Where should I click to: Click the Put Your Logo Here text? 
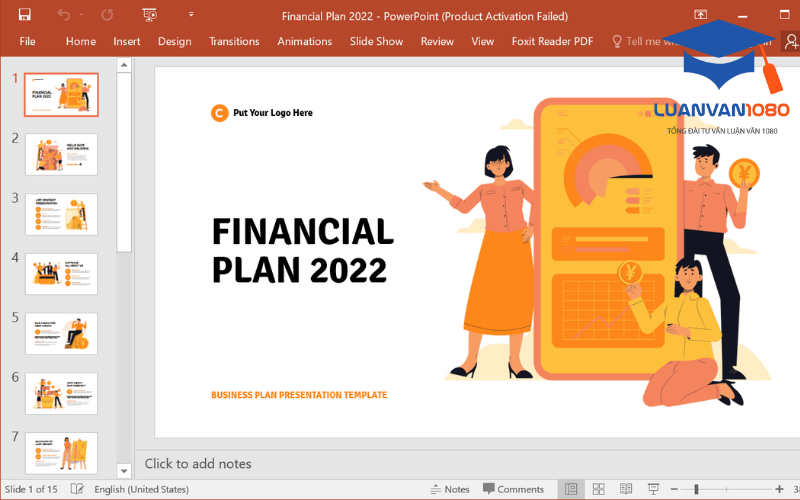[x=273, y=113]
